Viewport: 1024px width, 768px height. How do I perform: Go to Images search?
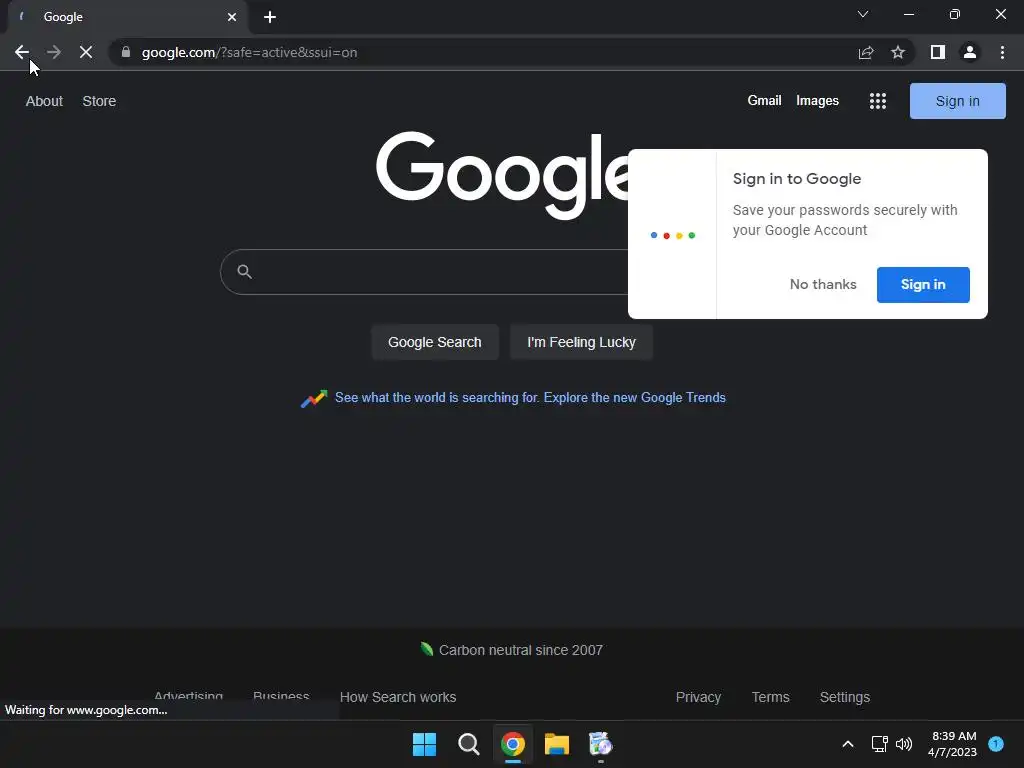[x=817, y=101]
